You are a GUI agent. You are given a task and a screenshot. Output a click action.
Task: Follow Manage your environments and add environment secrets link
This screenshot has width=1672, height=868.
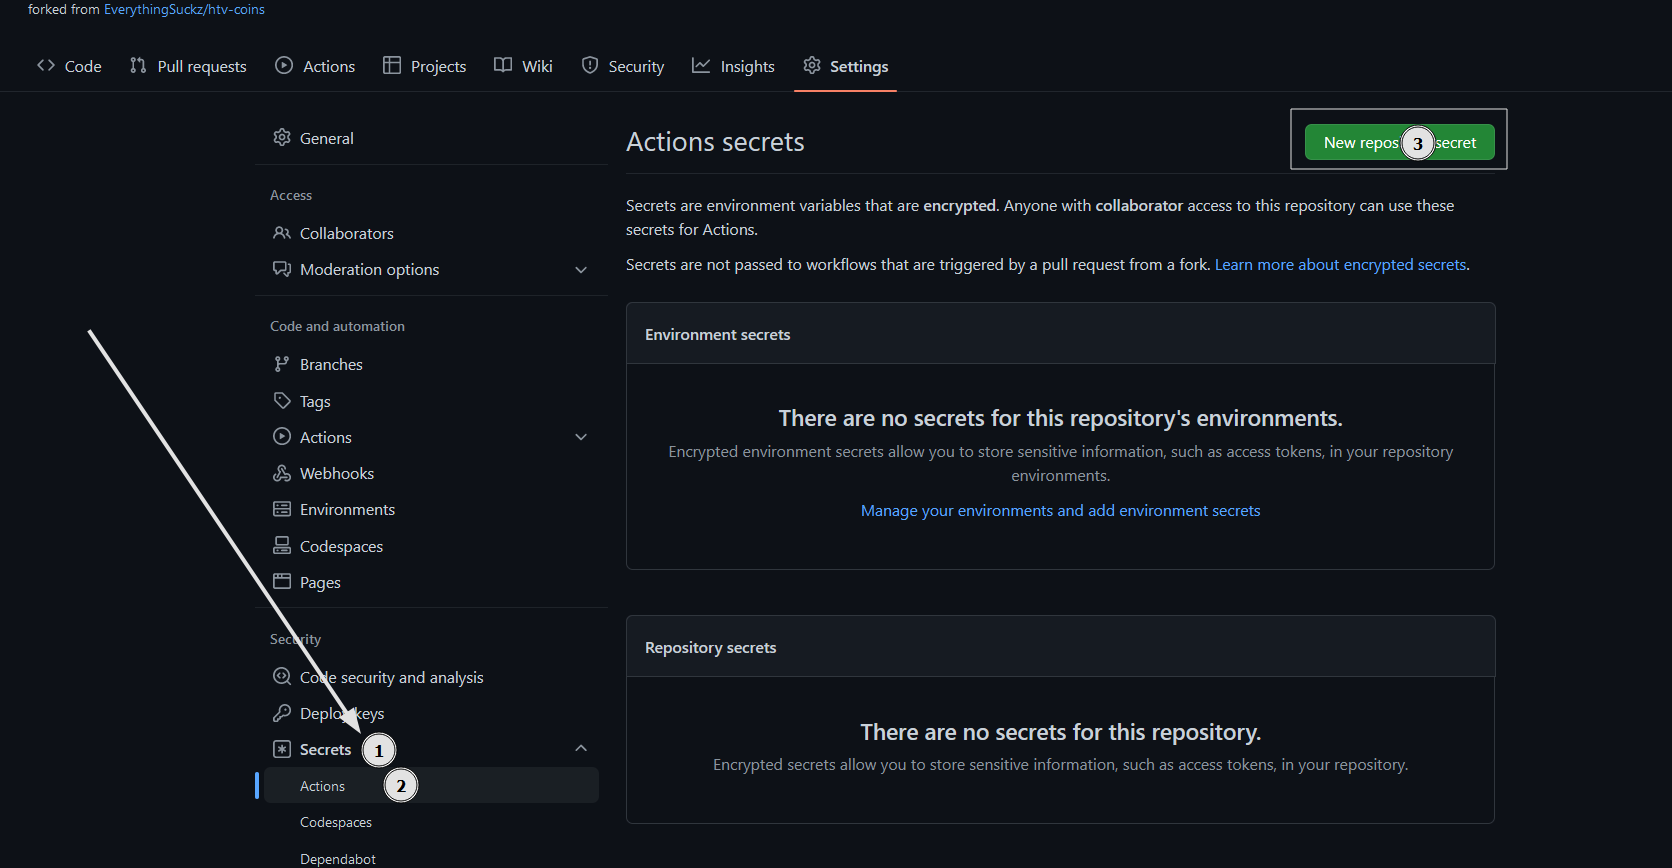point(1060,511)
